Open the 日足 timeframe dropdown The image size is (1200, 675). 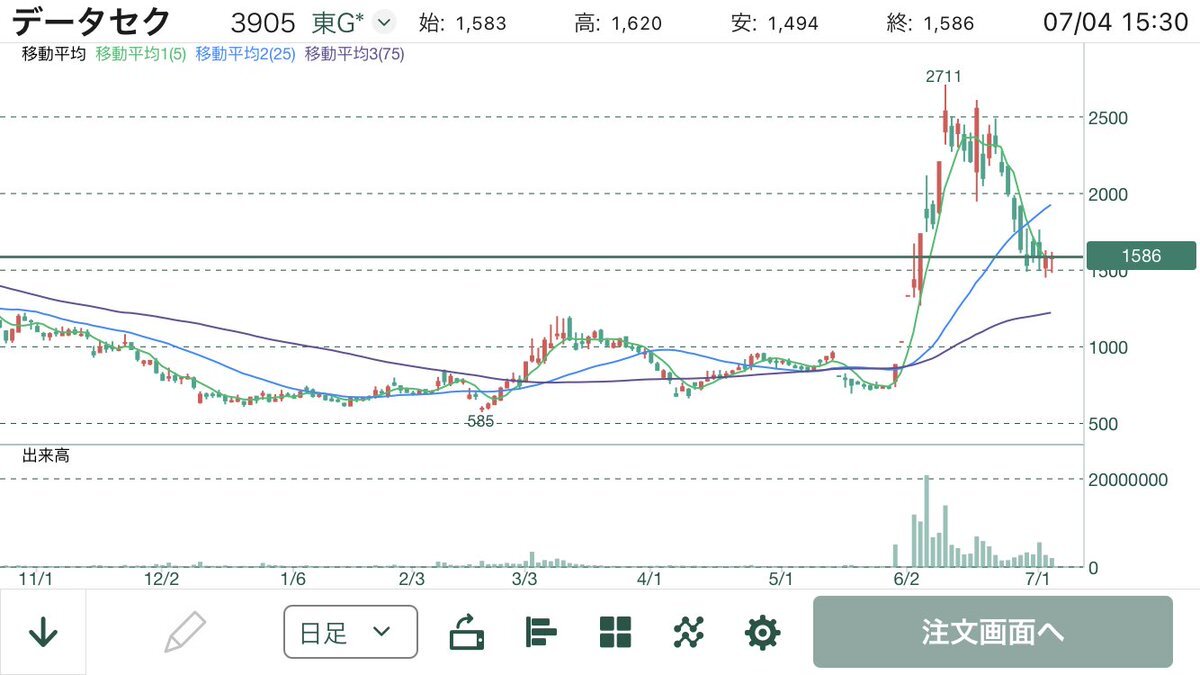coord(351,632)
